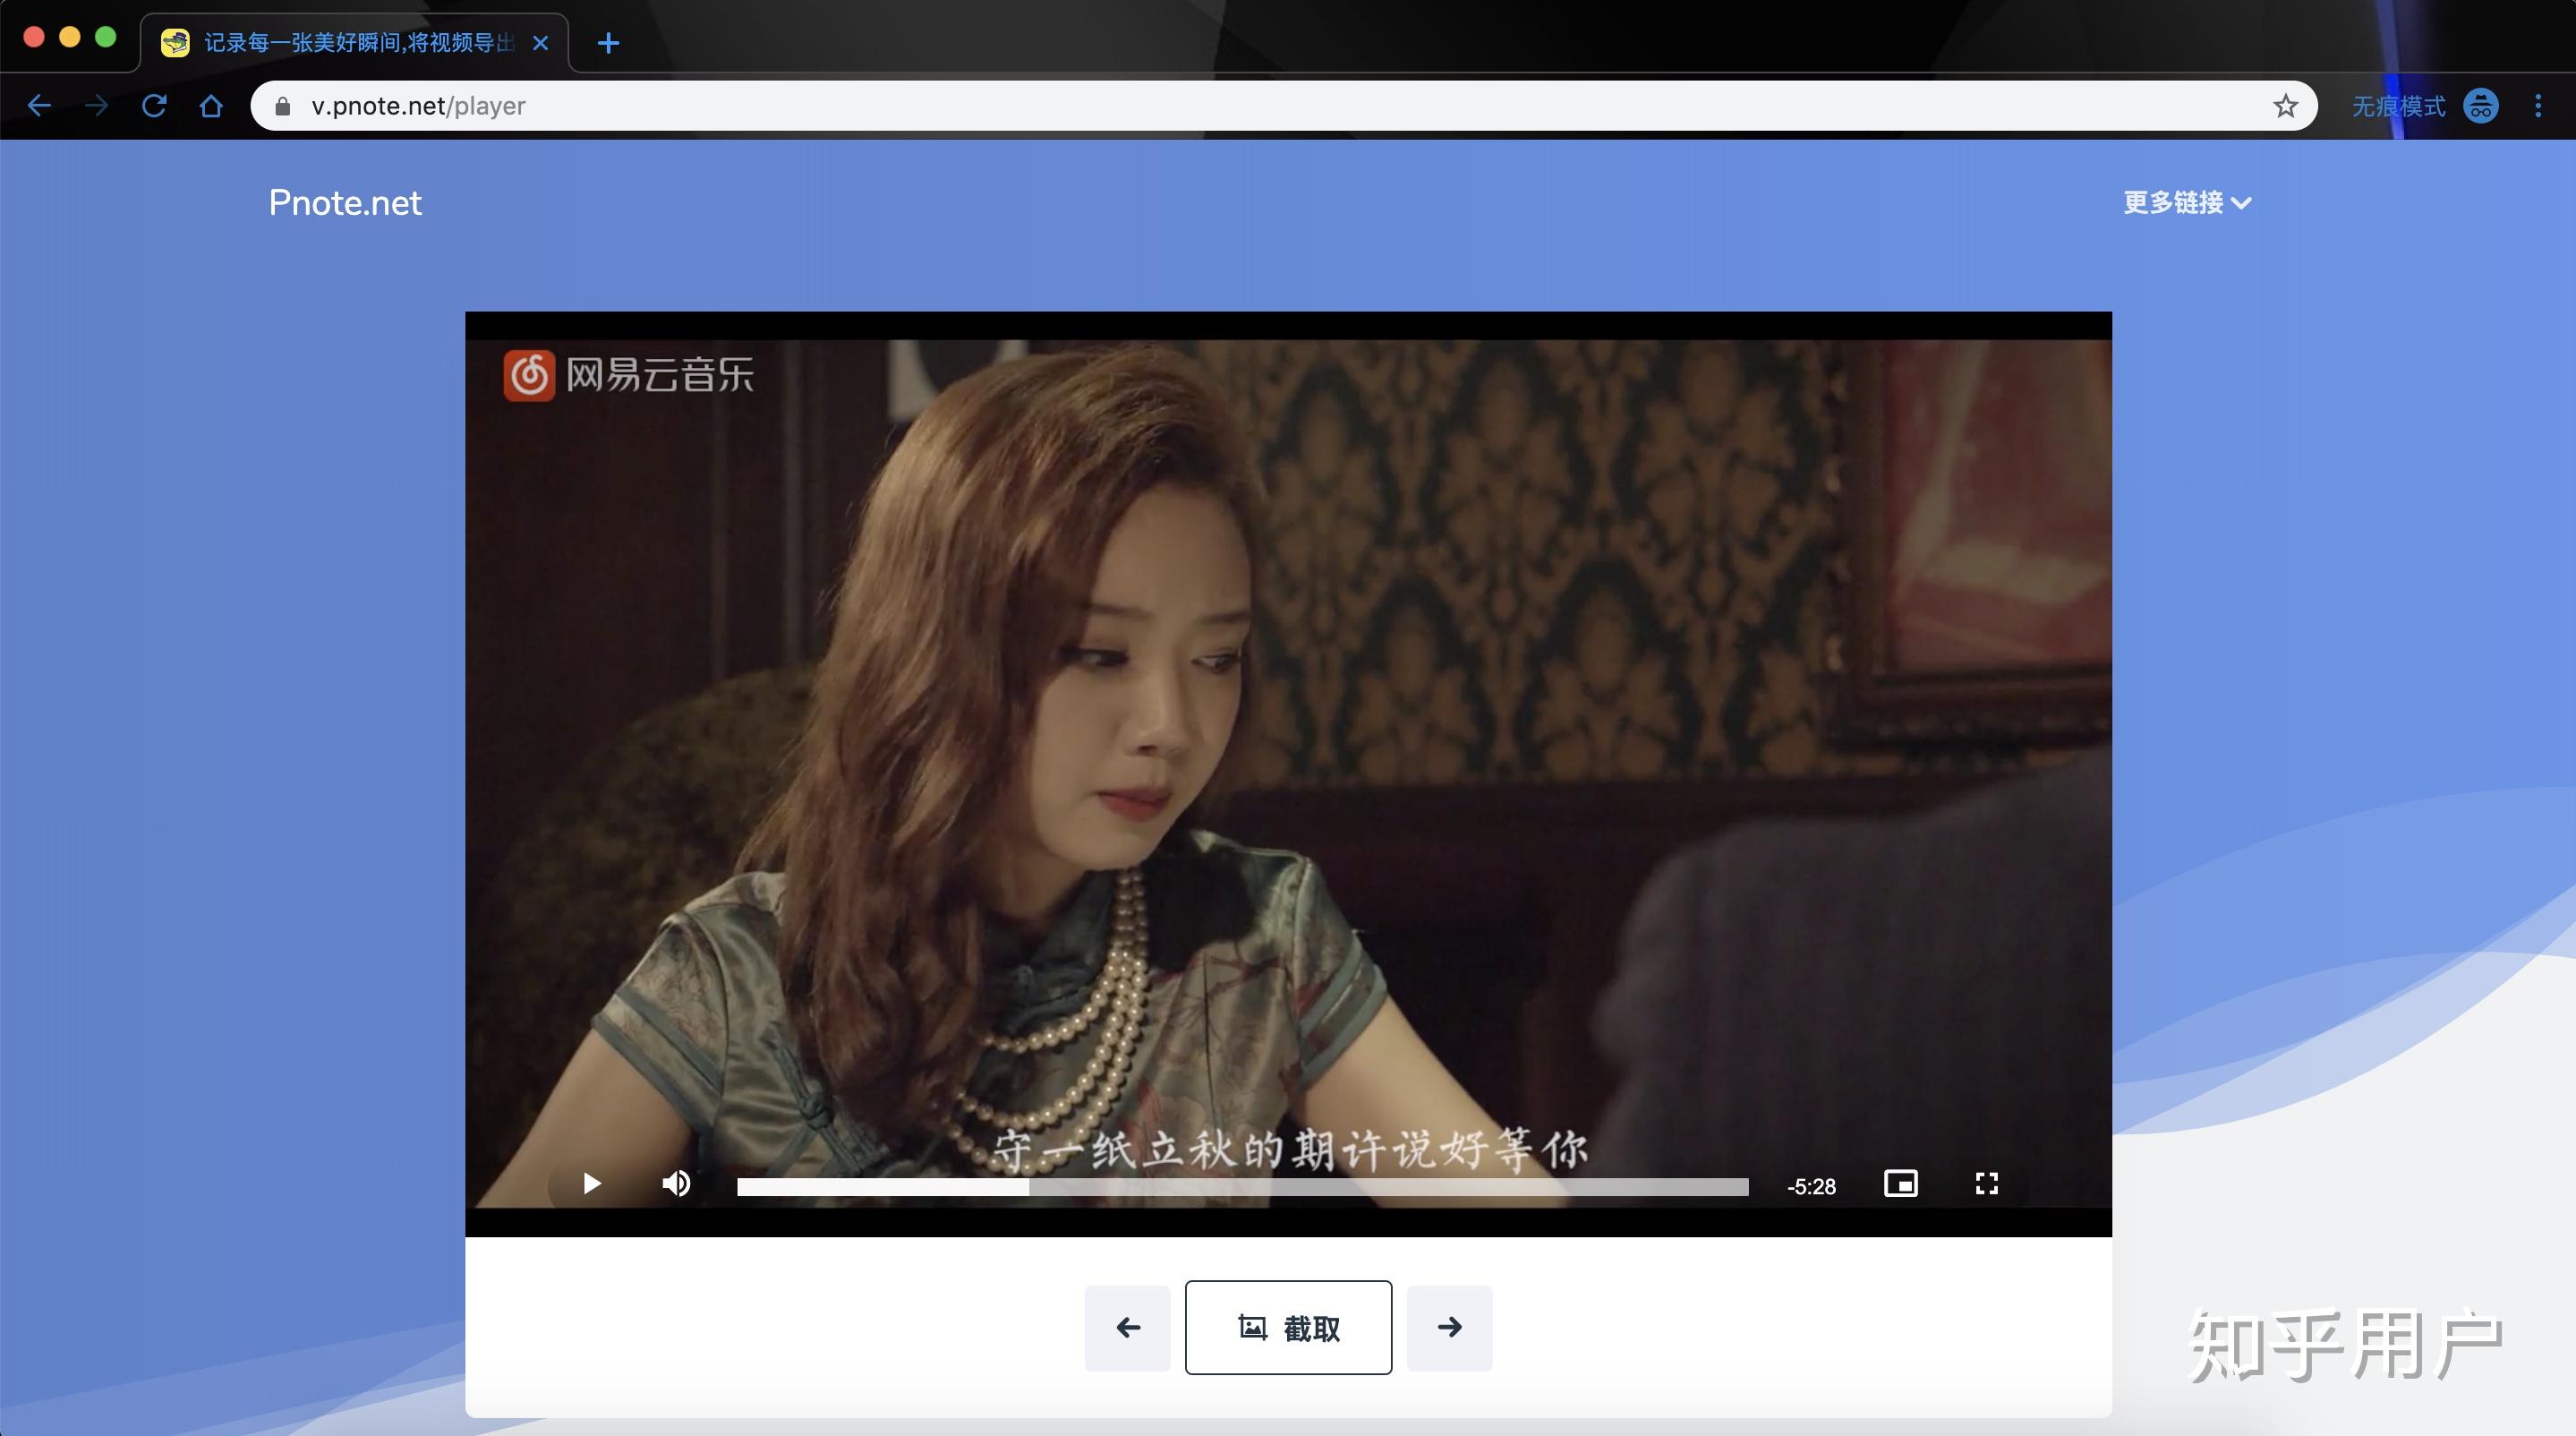Seek on the video progress bar
The height and width of the screenshot is (1436, 2576).
[1242, 1186]
